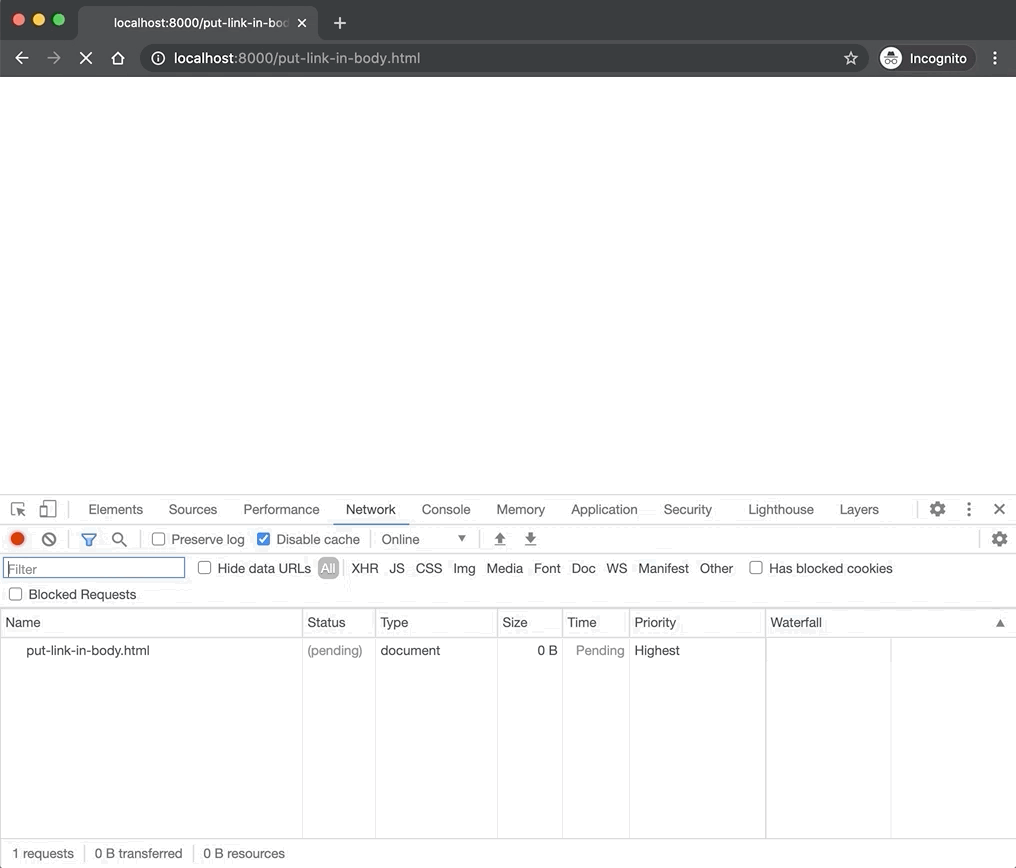1016x868 pixels.
Task: Switch to the Elements panel
Action: pyautogui.click(x=115, y=510)
